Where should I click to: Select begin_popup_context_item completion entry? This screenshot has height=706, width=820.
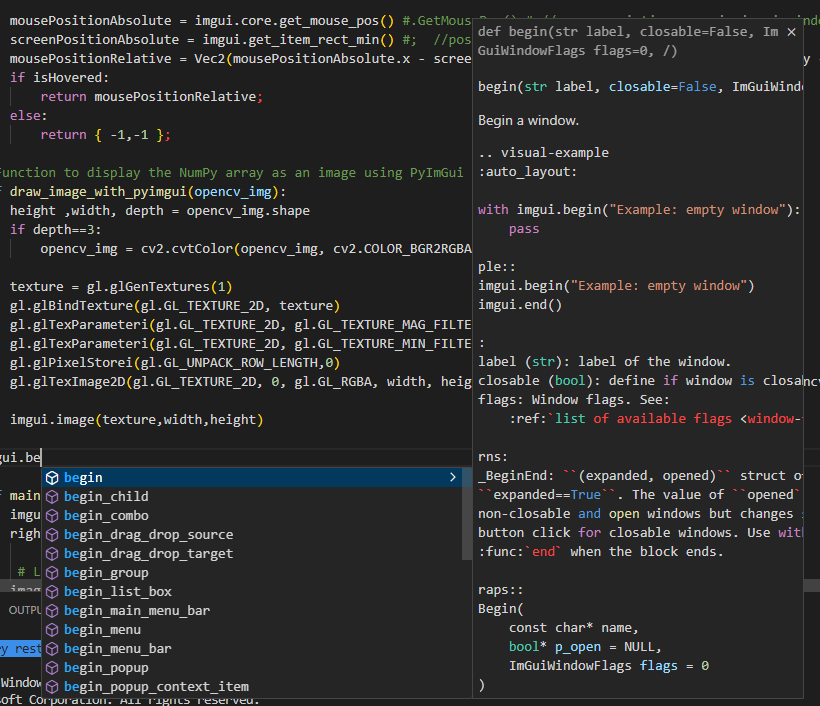click(x=252, y=687)
